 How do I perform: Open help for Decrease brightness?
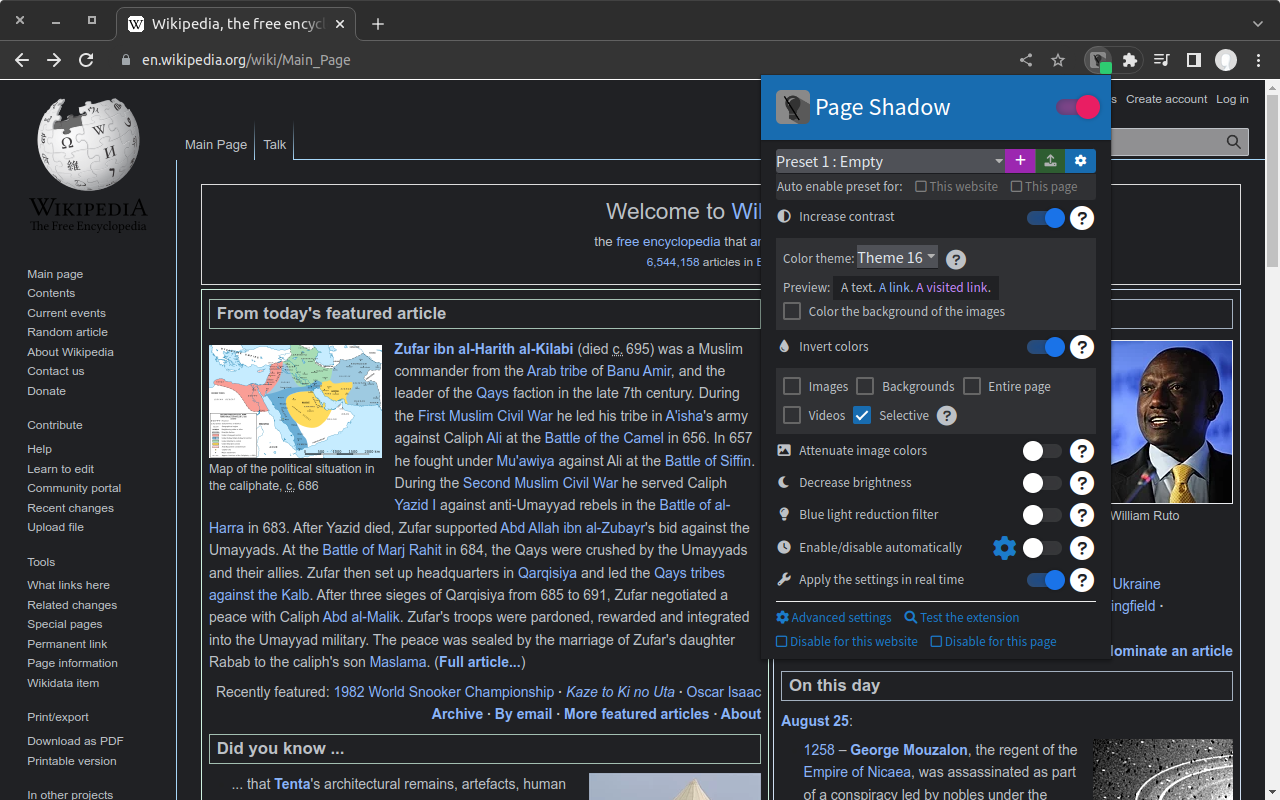tap(1081, 483)
